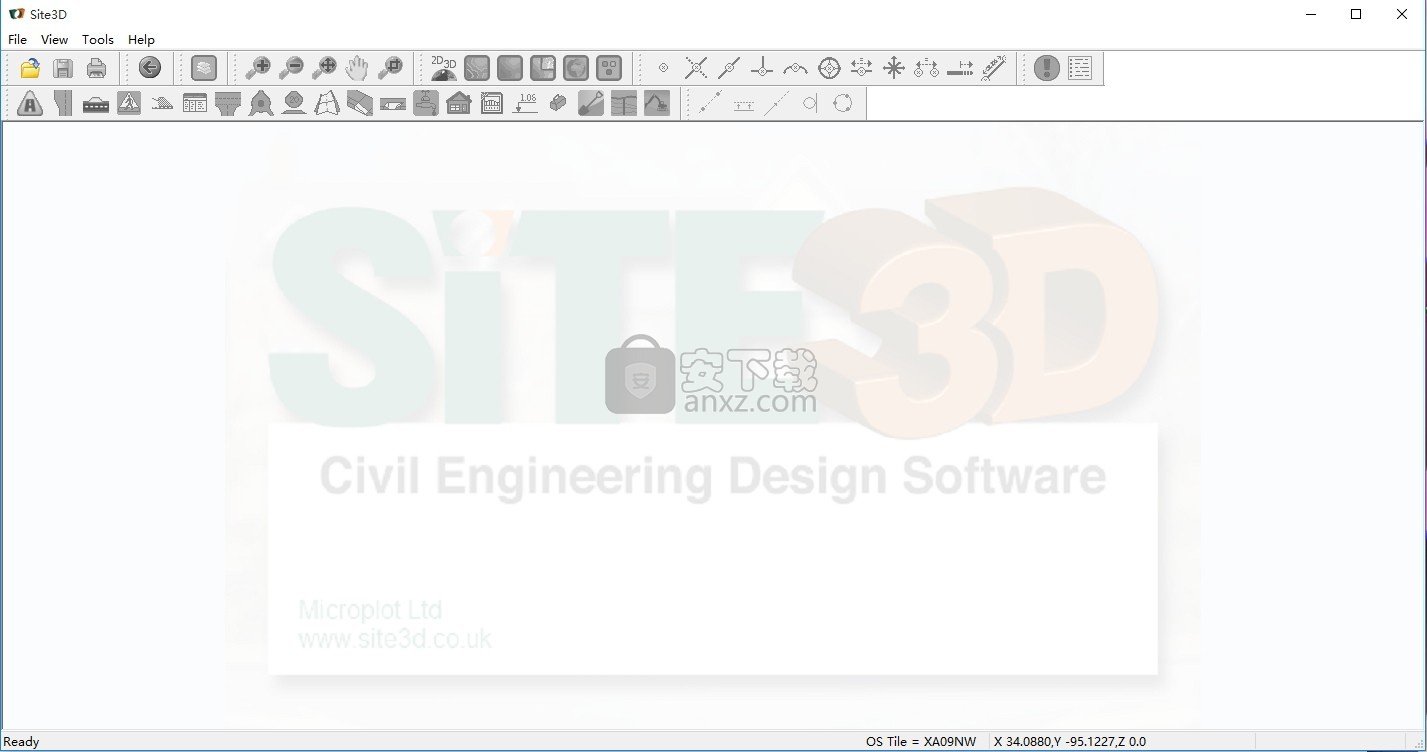Select the shovel earthworks icon
This screenshot has height=752, width=1427.
pos(591,103)
